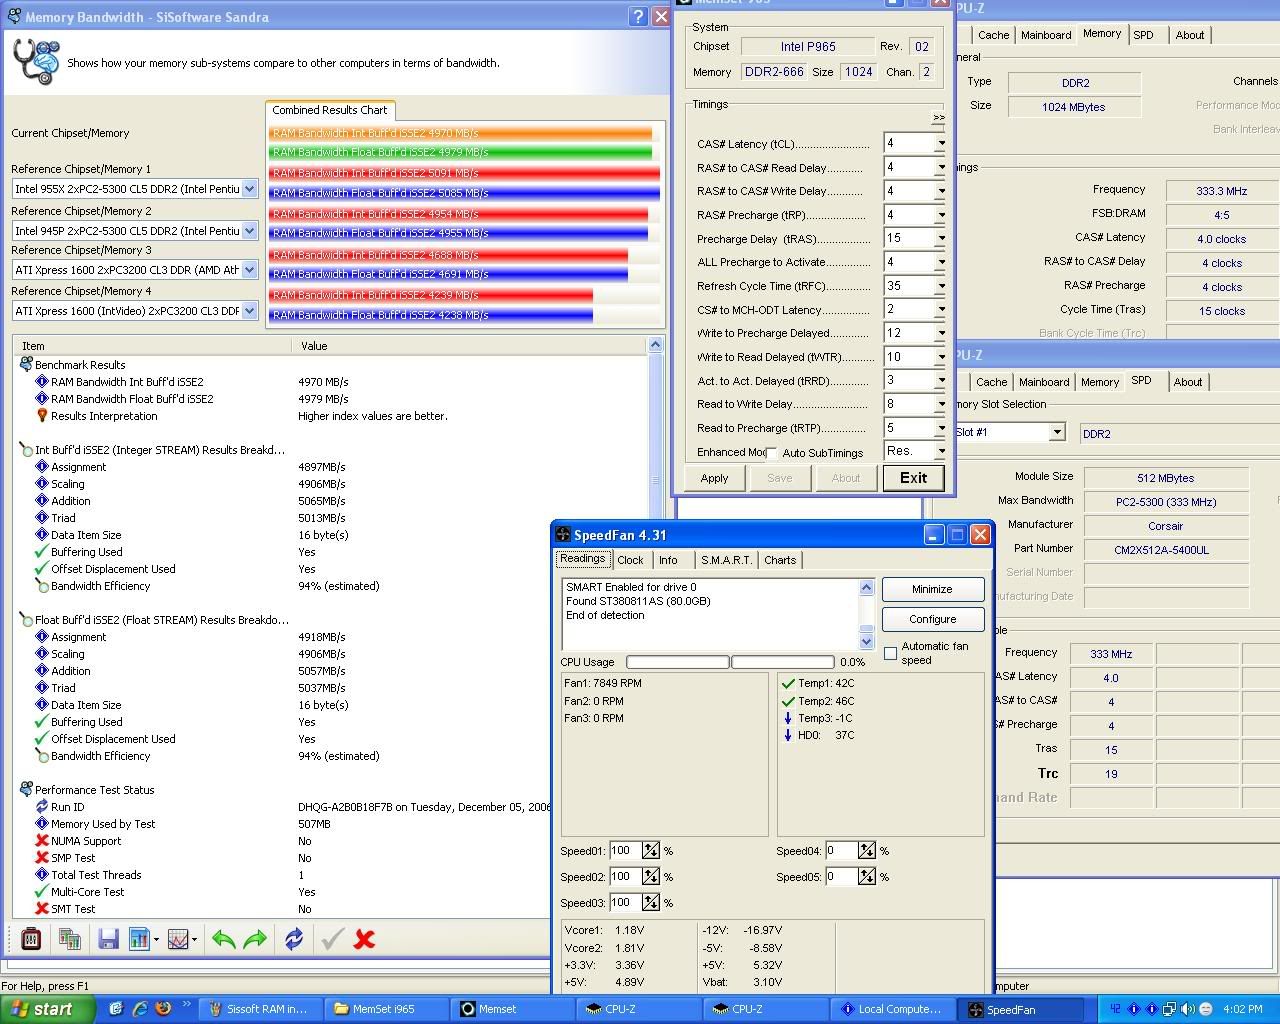
Task: Refresh the Sandra benchmark with blue arrows icon
Action: coord(294,939)
